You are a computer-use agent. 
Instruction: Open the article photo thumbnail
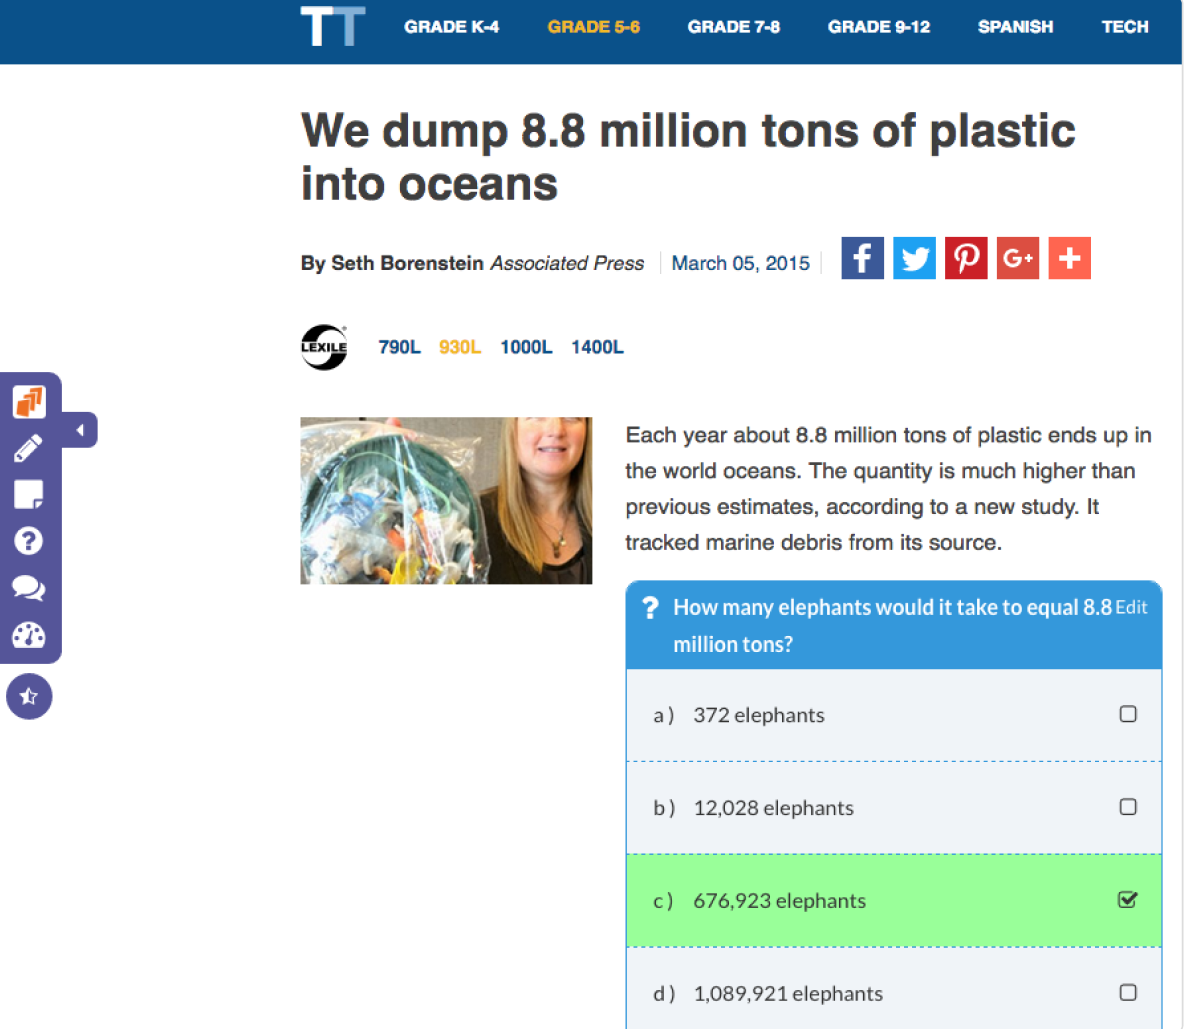point(446,500)
